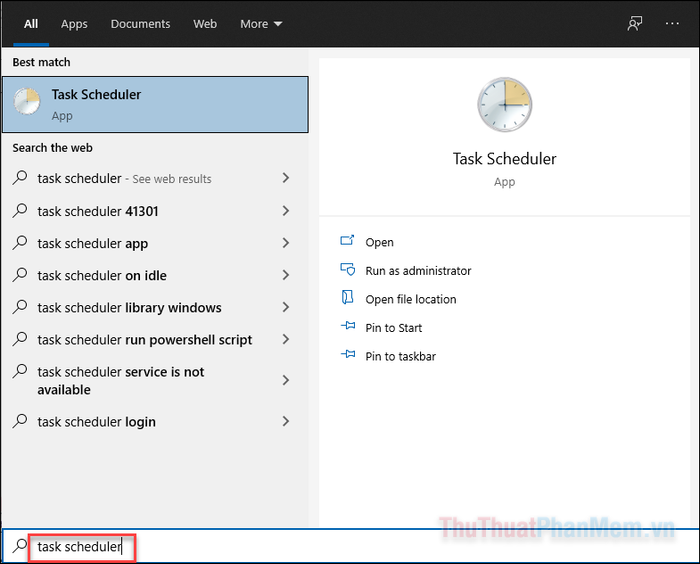Click the 'task scheduler app' suggestion text
700x564 pixels.
pyautogui.click(x=92, y=243)
